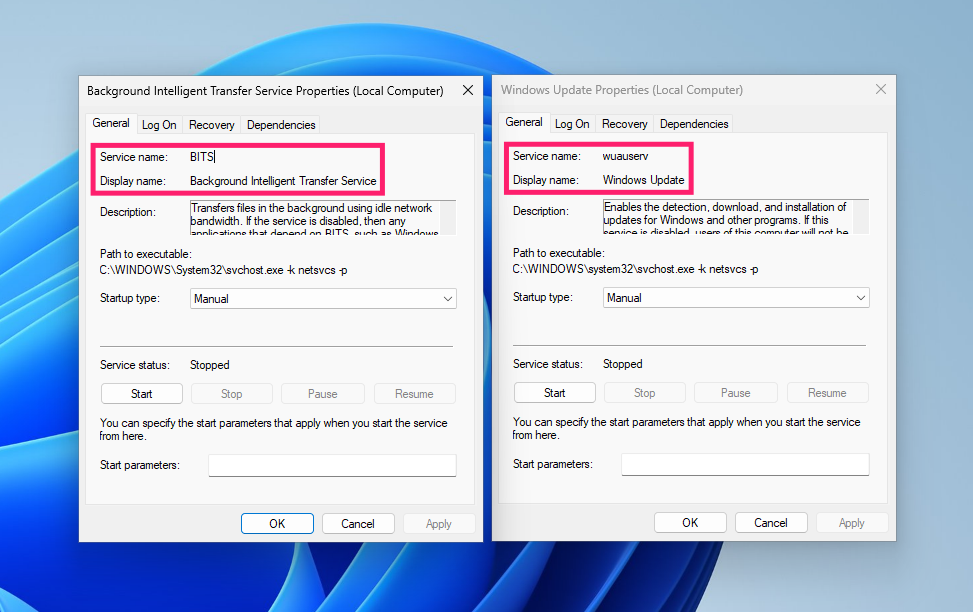This screenshot has width=973, height=612.
Task: Click executable path text in Windows Update window
Action: (635, 269)
